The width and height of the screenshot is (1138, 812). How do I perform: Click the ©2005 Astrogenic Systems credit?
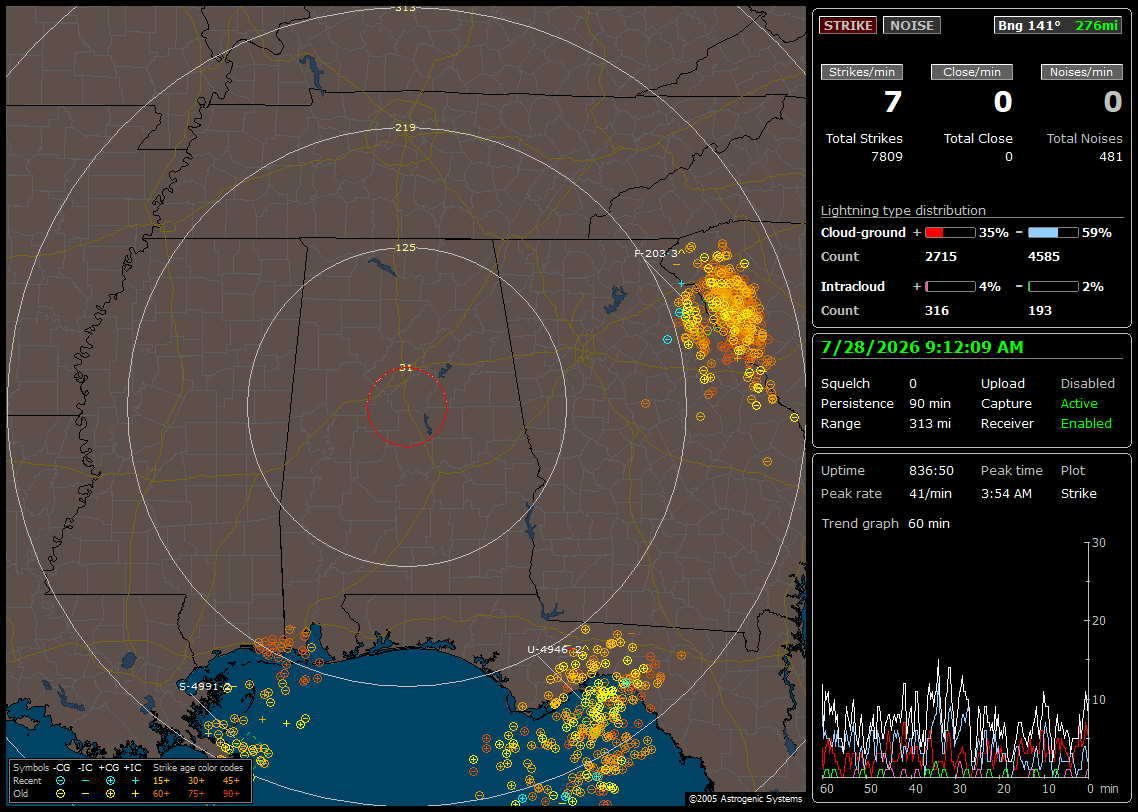point(745,799)
